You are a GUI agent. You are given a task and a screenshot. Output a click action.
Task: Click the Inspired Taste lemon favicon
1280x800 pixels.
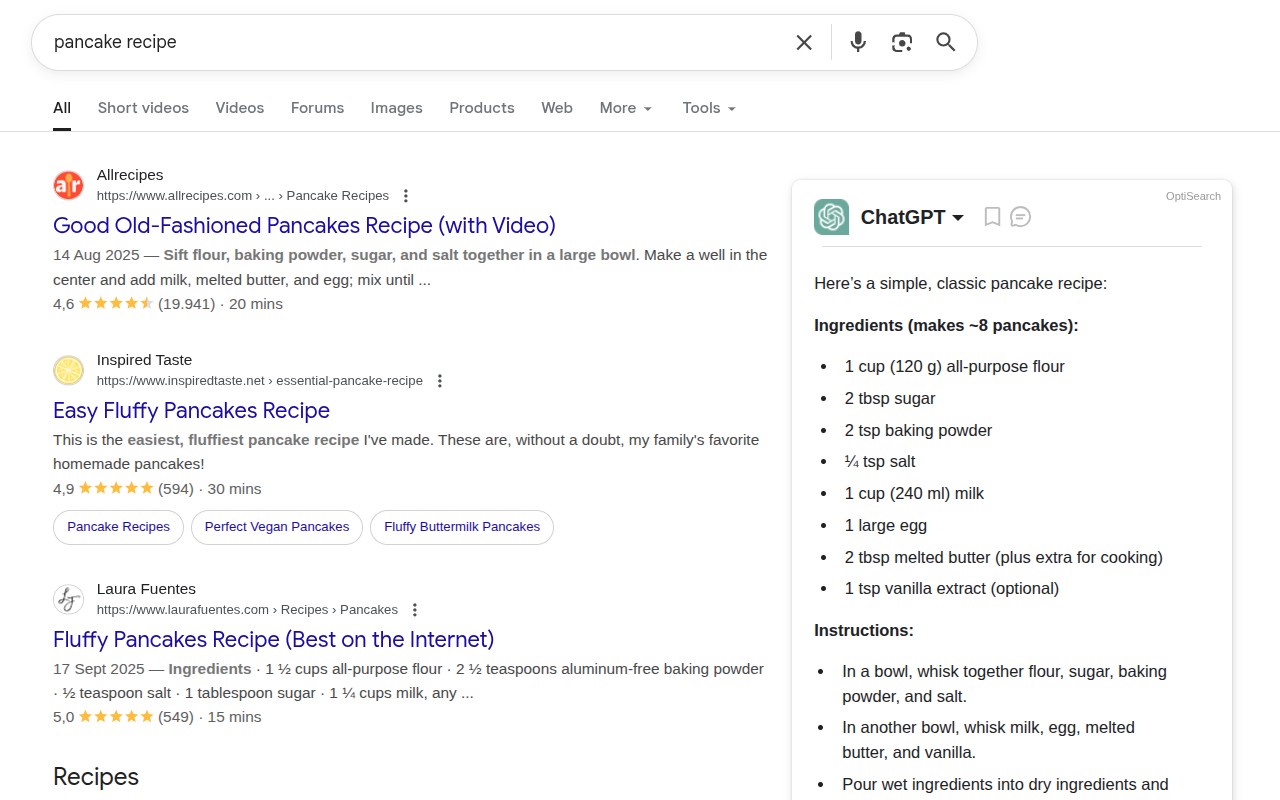tap(68, 369)
